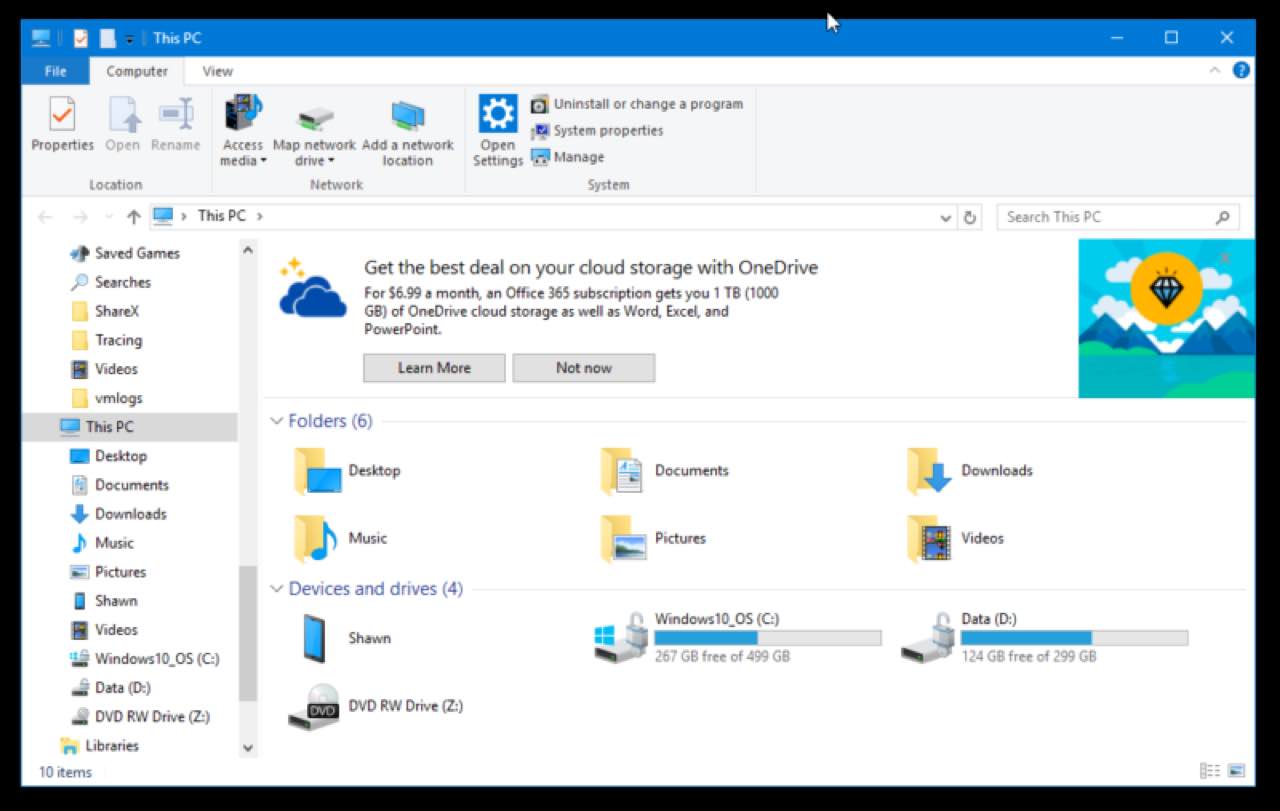The height and width of the screenshot is (811, 1280).
Task: Click the Access media icon
Action: click(243, 112)
